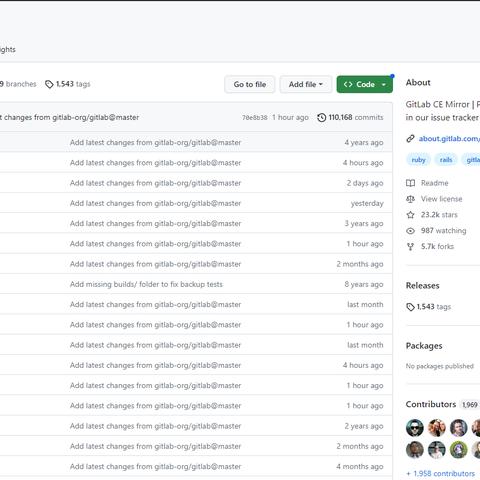Click the eye icon beside 987 watching
This screenshot has width=480, height=480.
pos(410,231)
